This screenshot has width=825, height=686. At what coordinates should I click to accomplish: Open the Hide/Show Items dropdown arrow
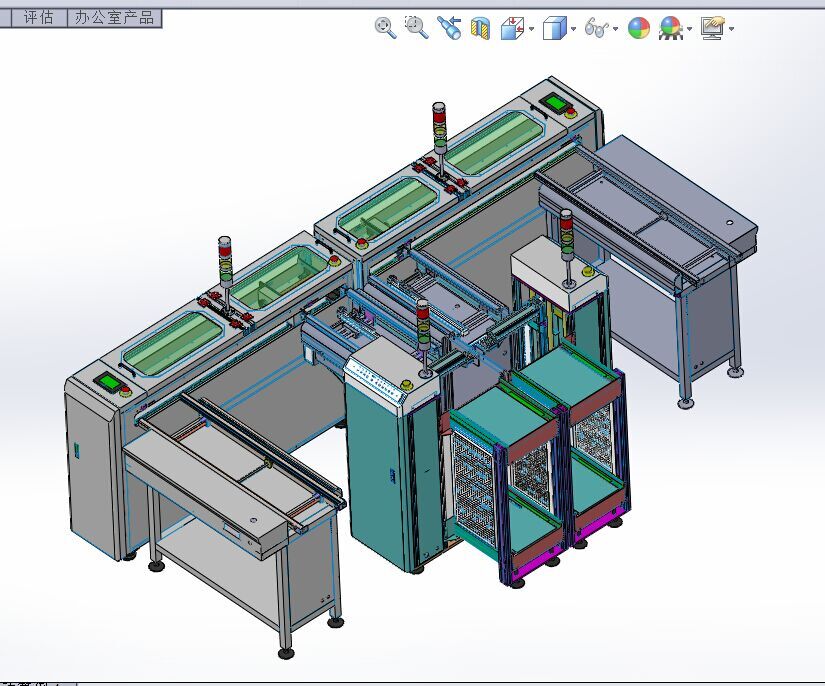coord(616,29)
